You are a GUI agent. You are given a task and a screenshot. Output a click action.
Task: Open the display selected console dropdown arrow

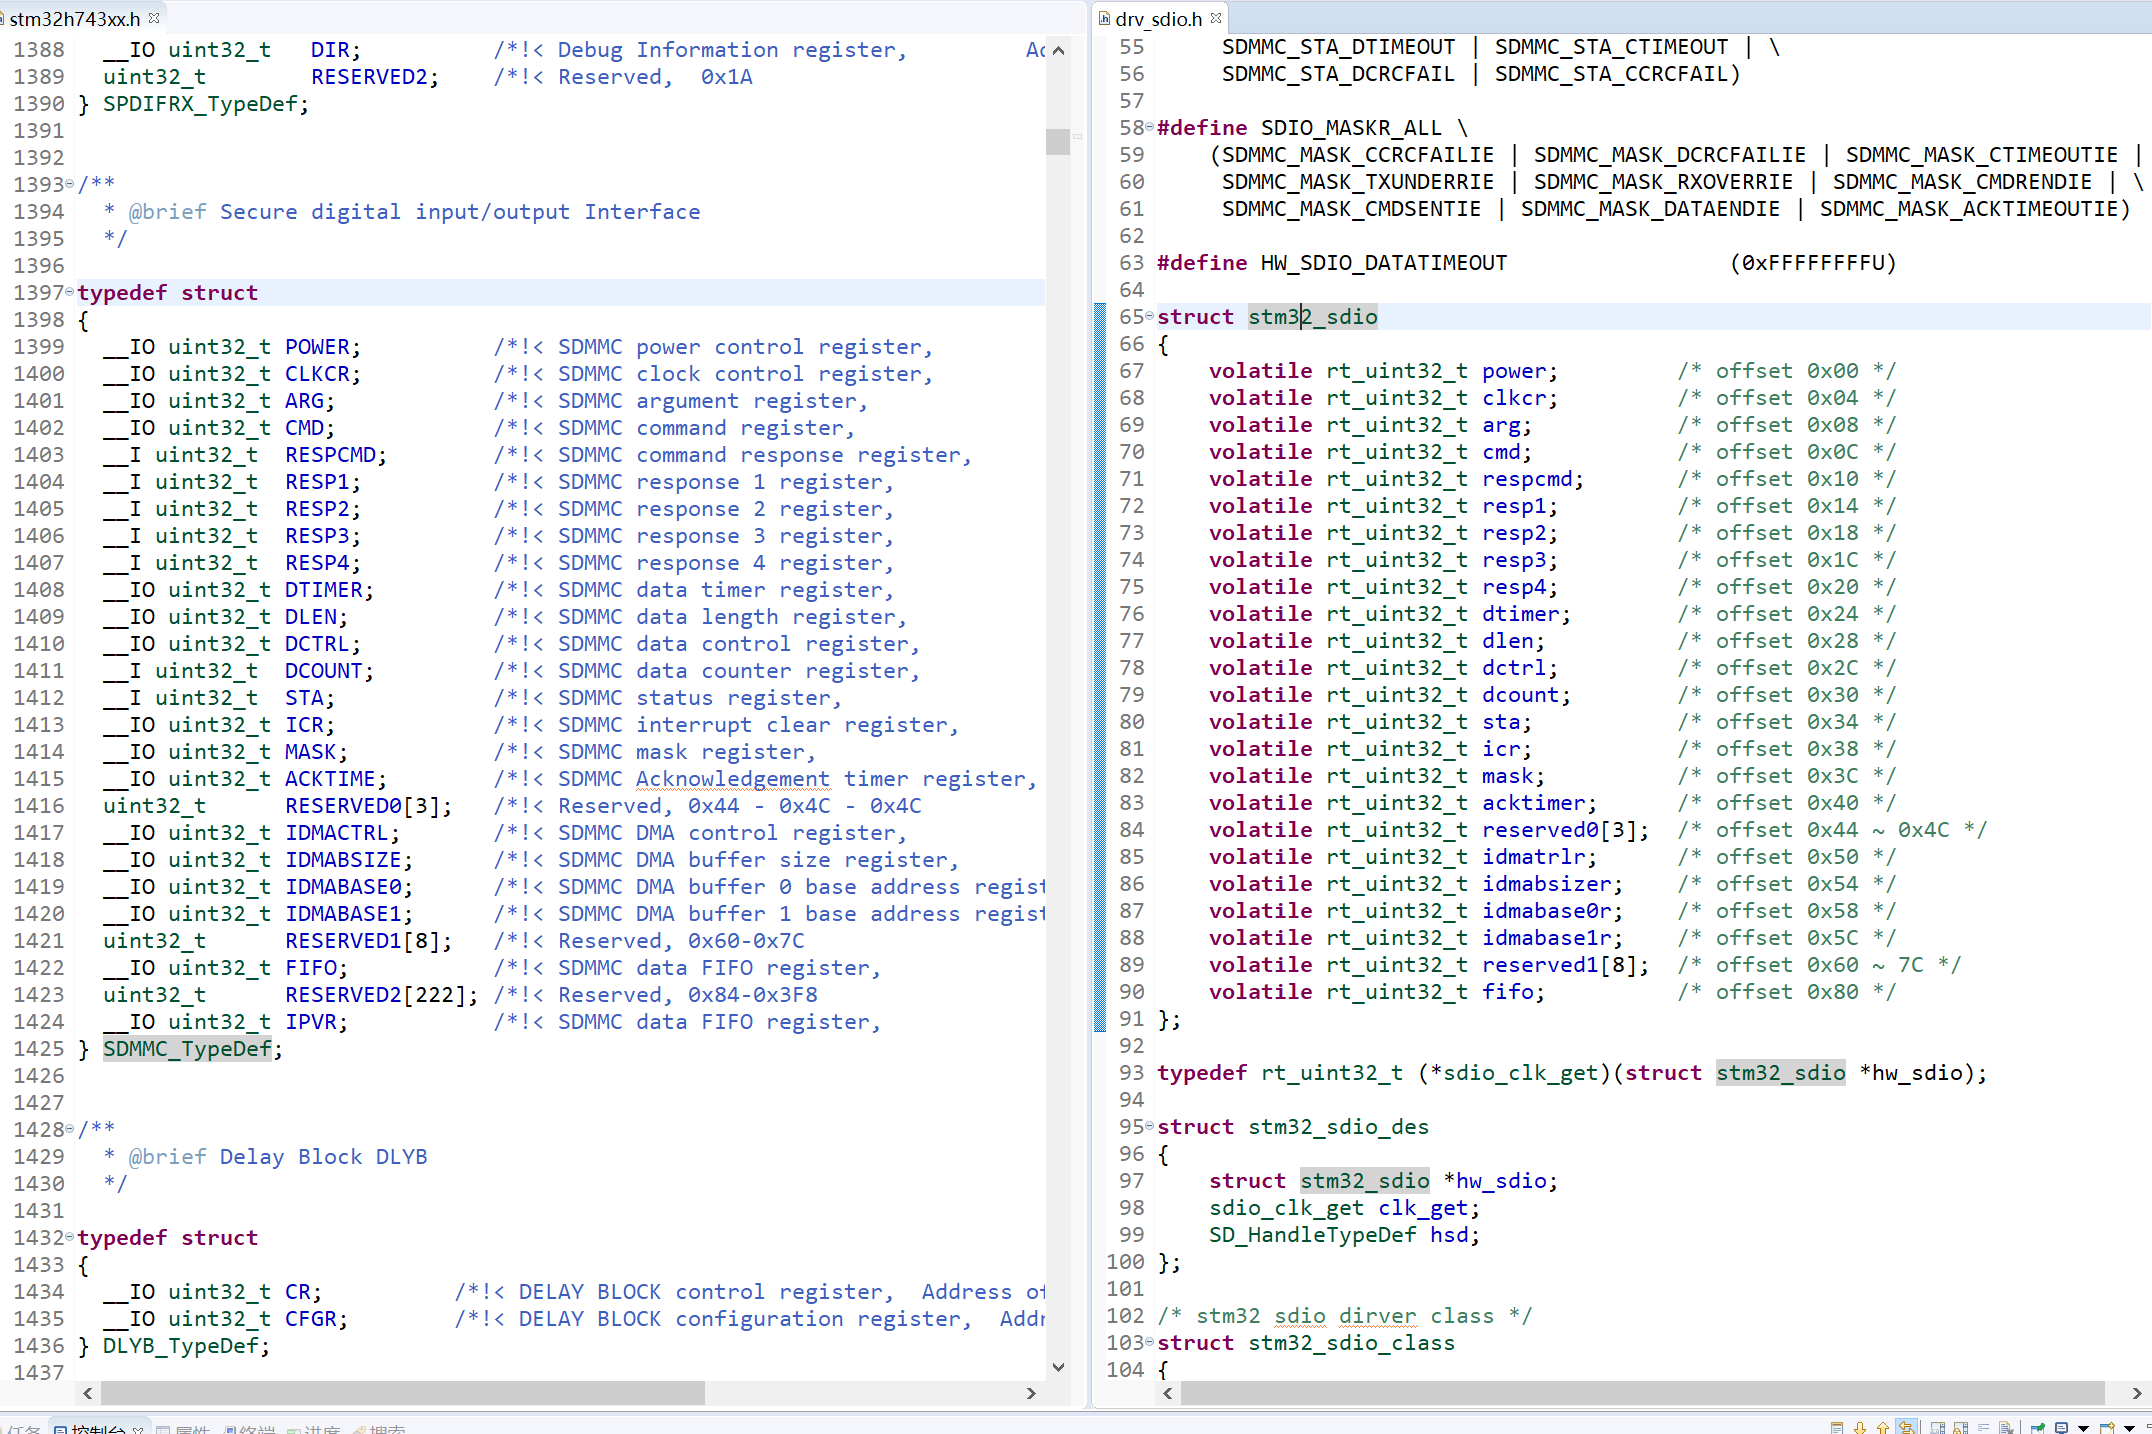point(2083,1428)
